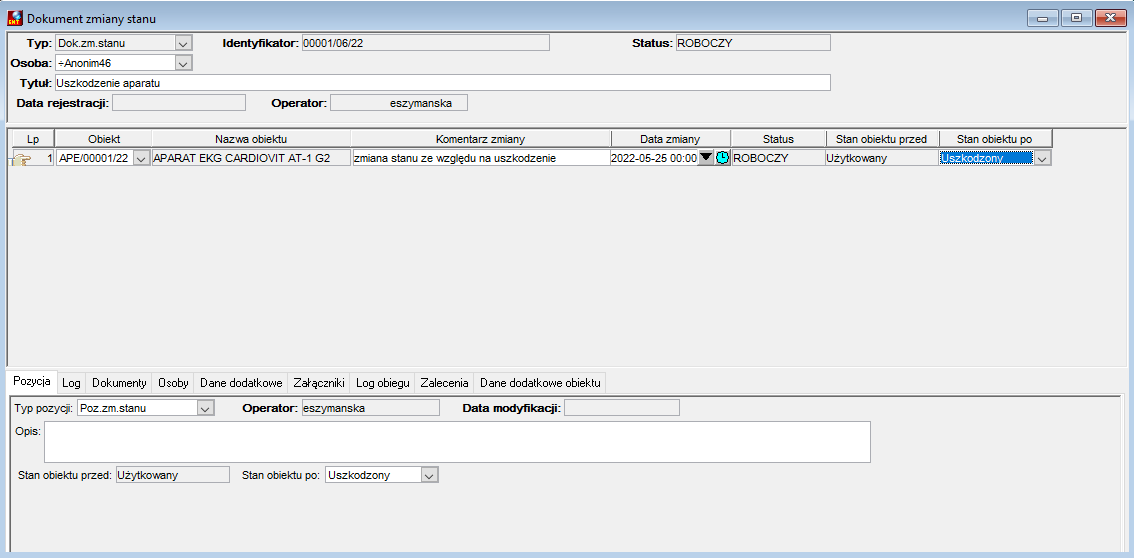Open the Obiekt APE/00001/22 dropdown
Viewport: 1136px width, 559px height.
[141, 159]
